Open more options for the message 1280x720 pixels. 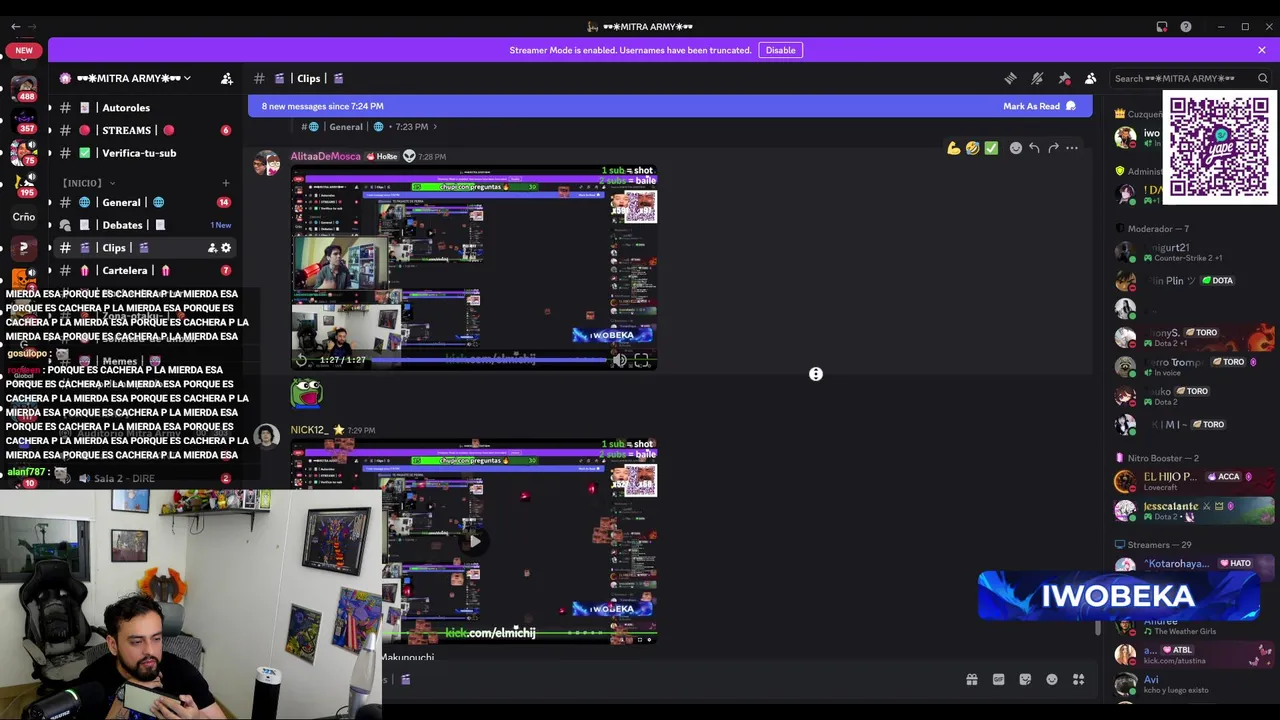coord(1072,148)
